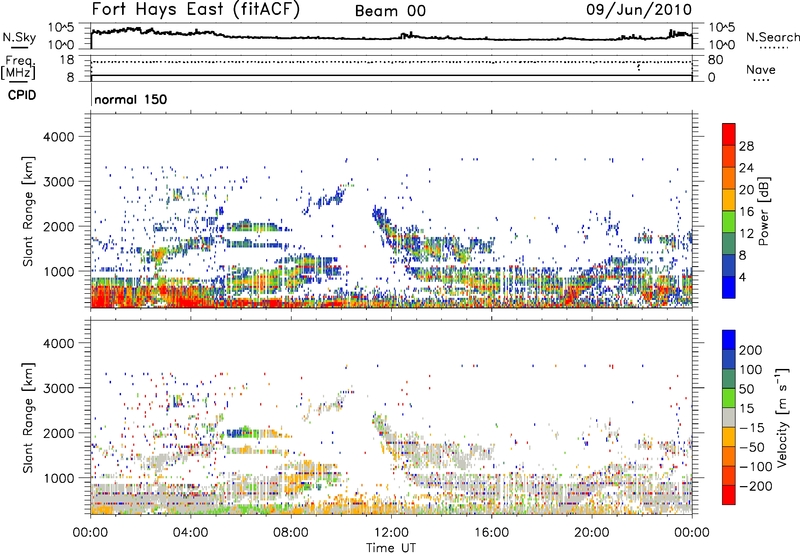Click the 'Power [dB]' colorbar label
The height and width of the screenshot is (554, 800).
[763, 211]
